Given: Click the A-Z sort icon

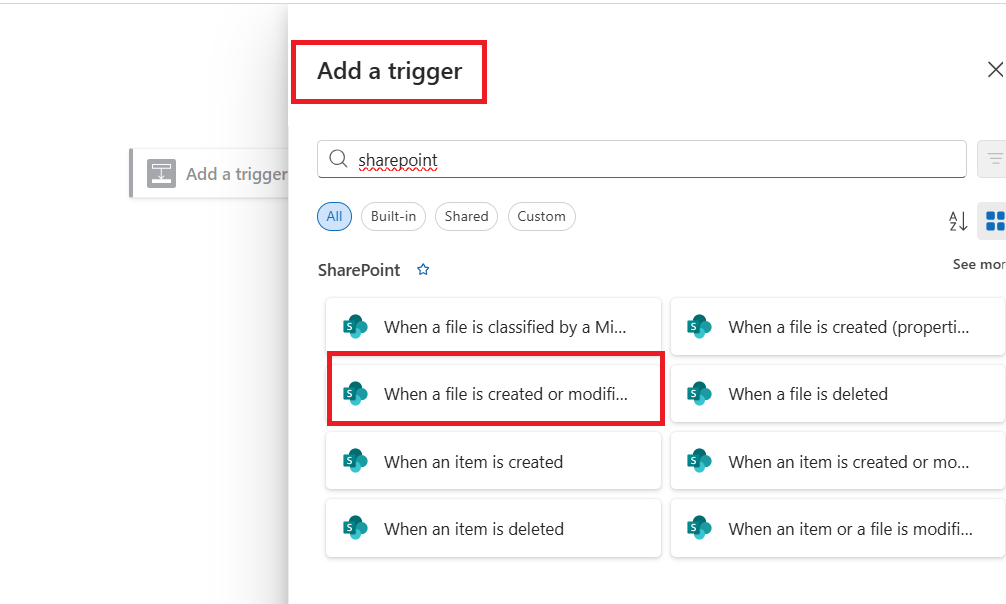Looking at the screenshot, I should click(958, 221).
